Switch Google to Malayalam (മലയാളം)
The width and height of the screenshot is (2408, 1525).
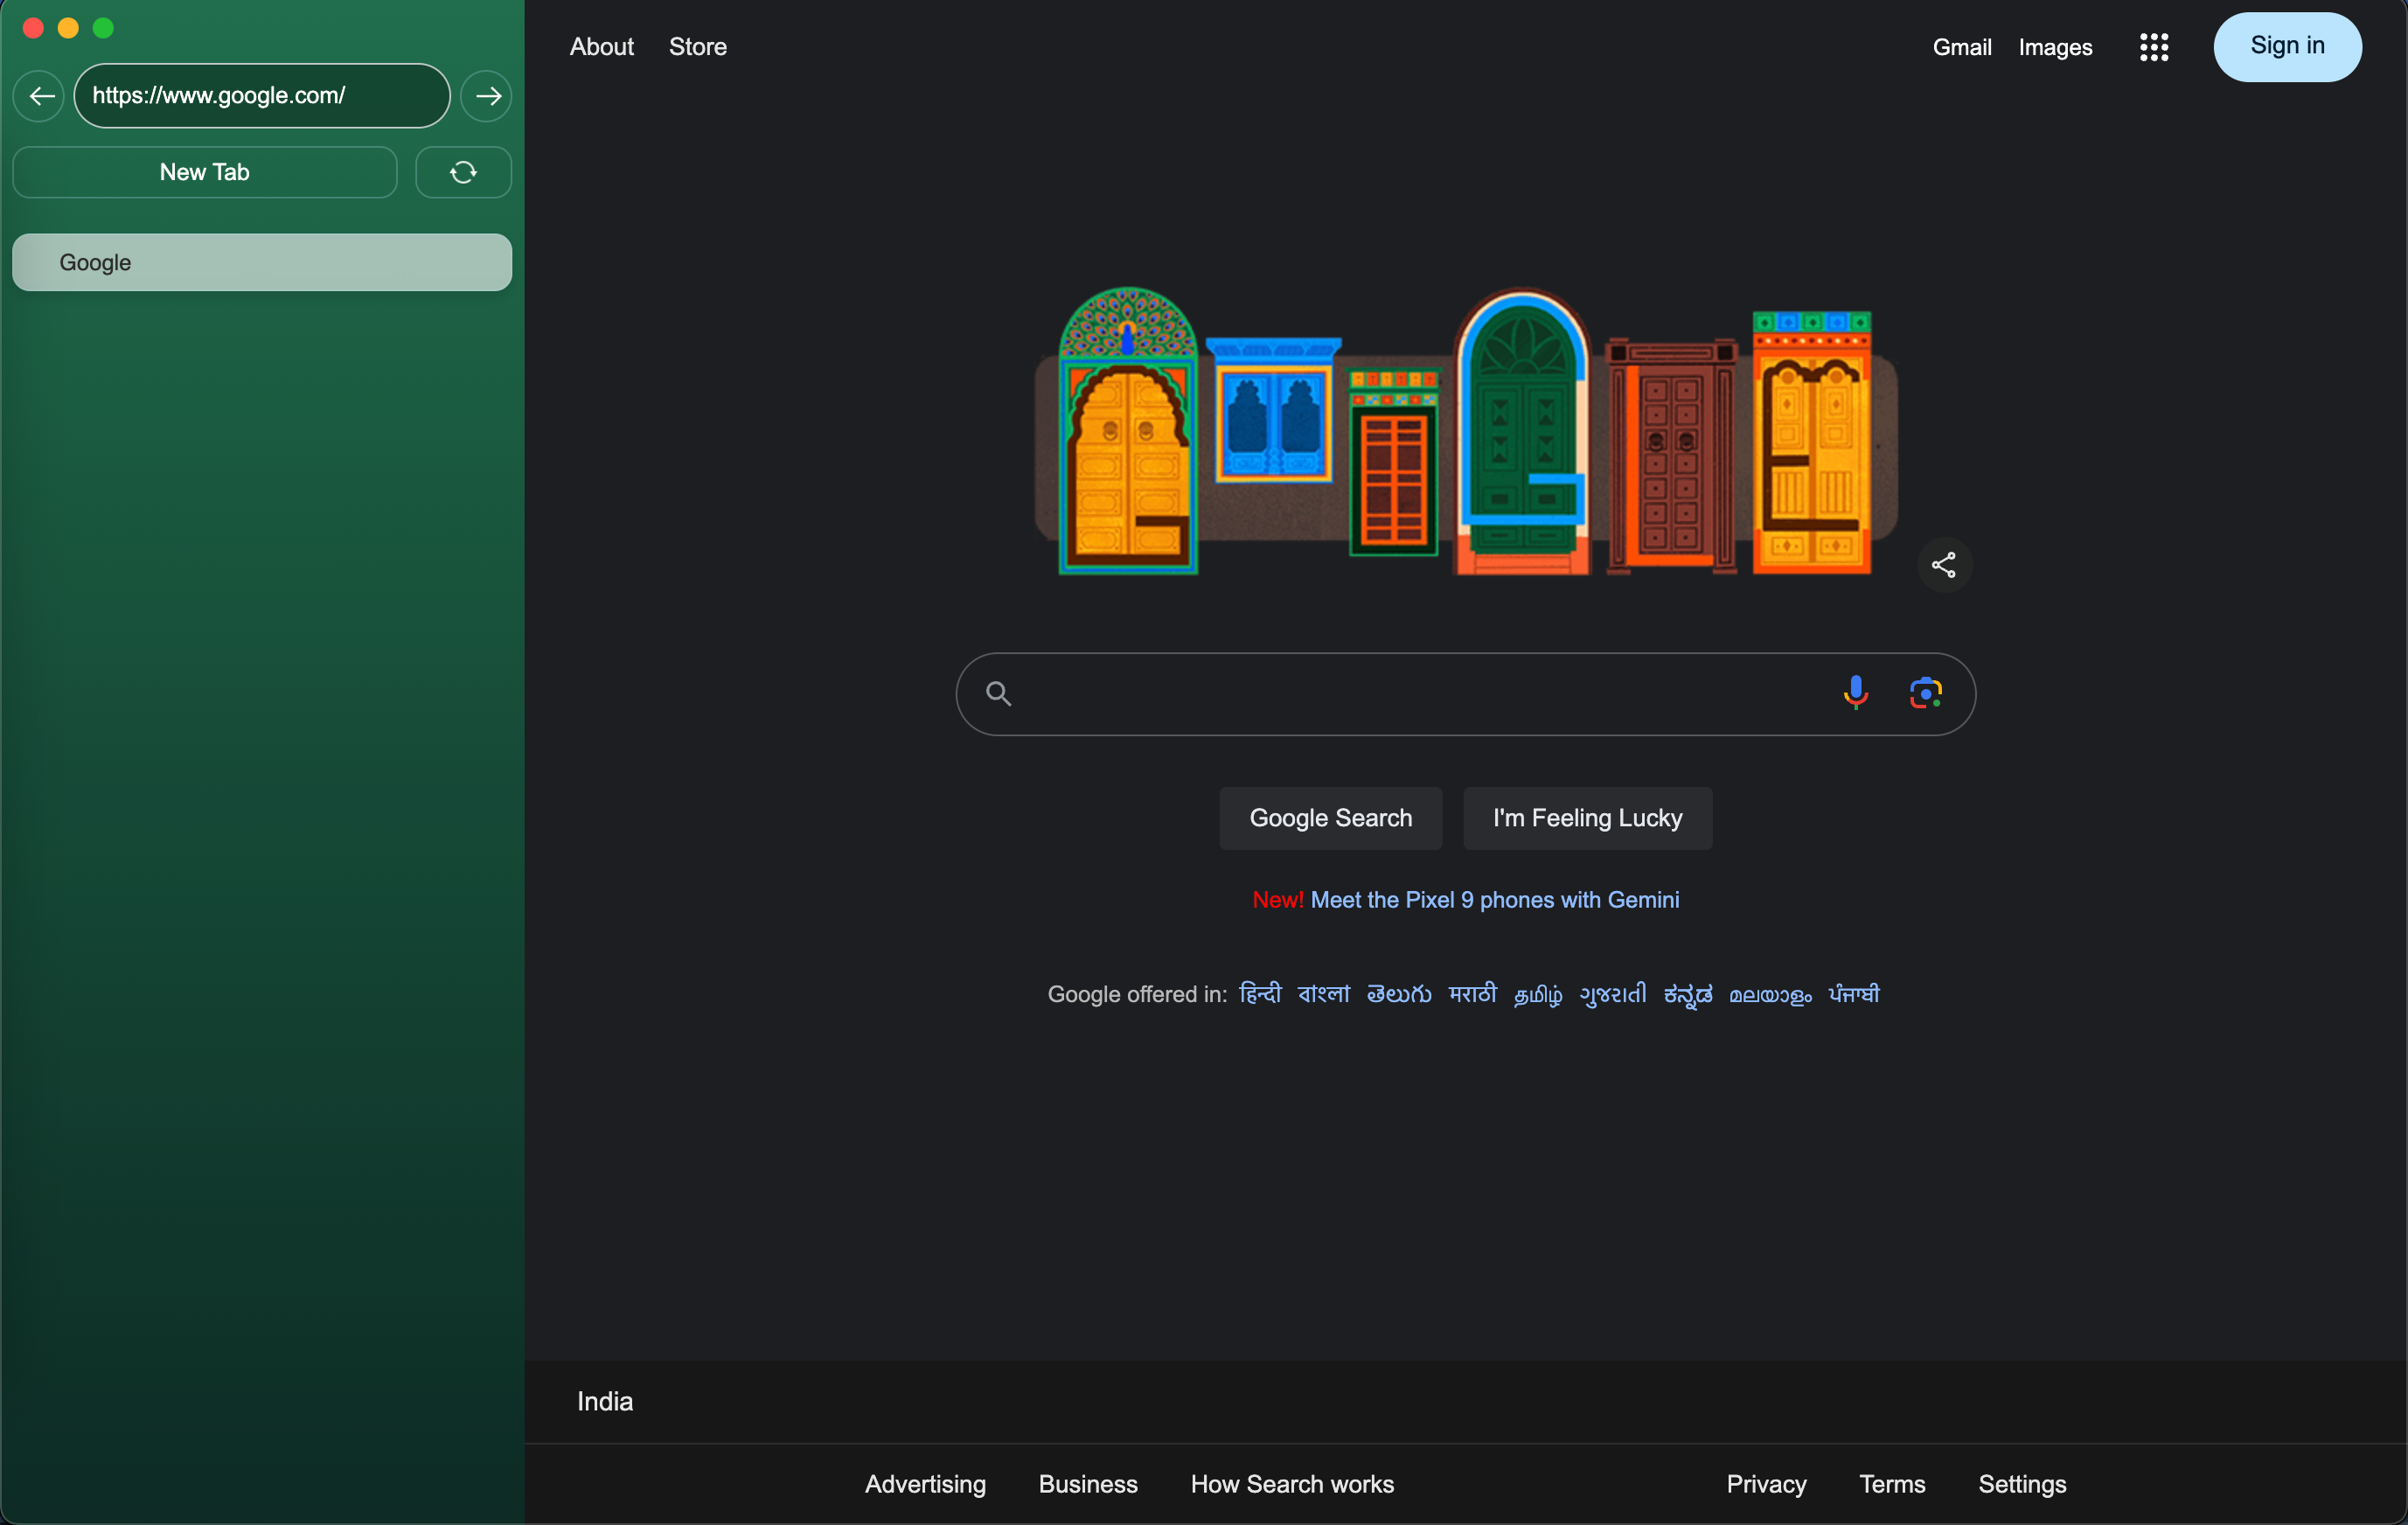[1771, 995]
